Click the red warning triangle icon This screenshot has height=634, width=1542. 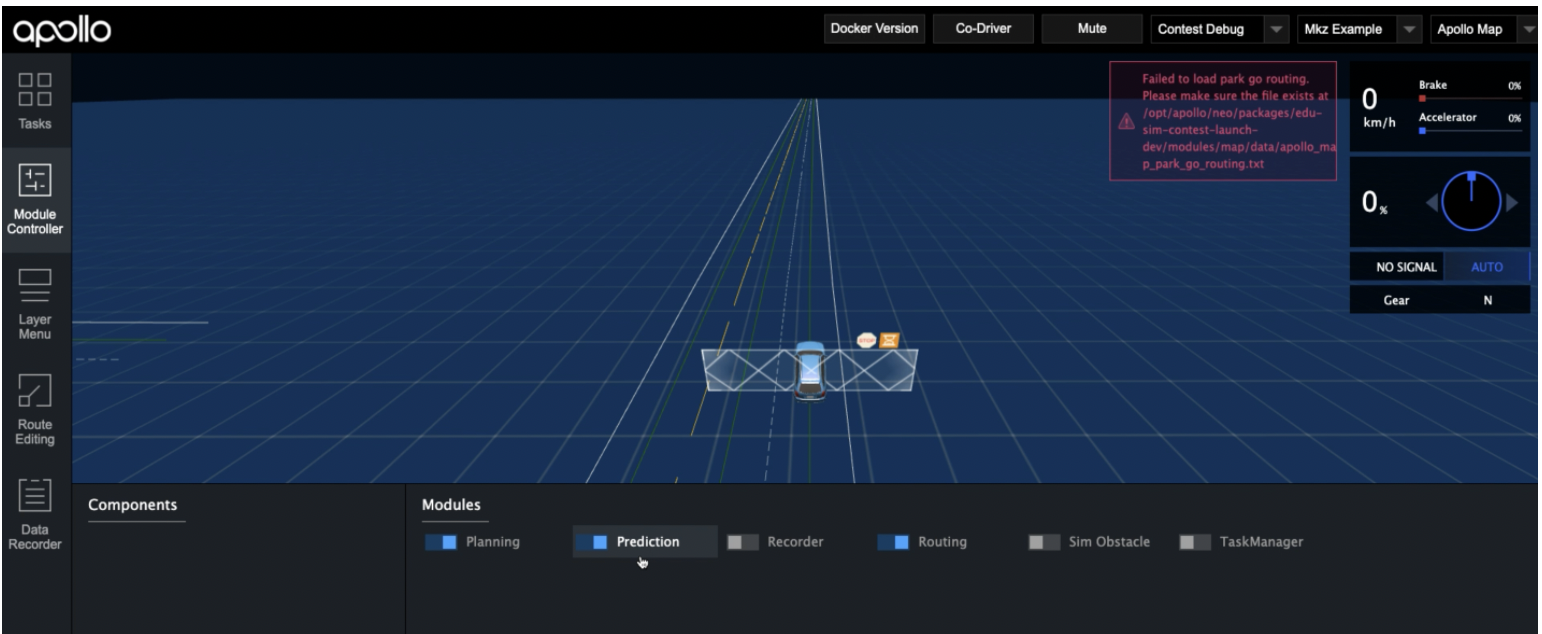(1126, 121)
